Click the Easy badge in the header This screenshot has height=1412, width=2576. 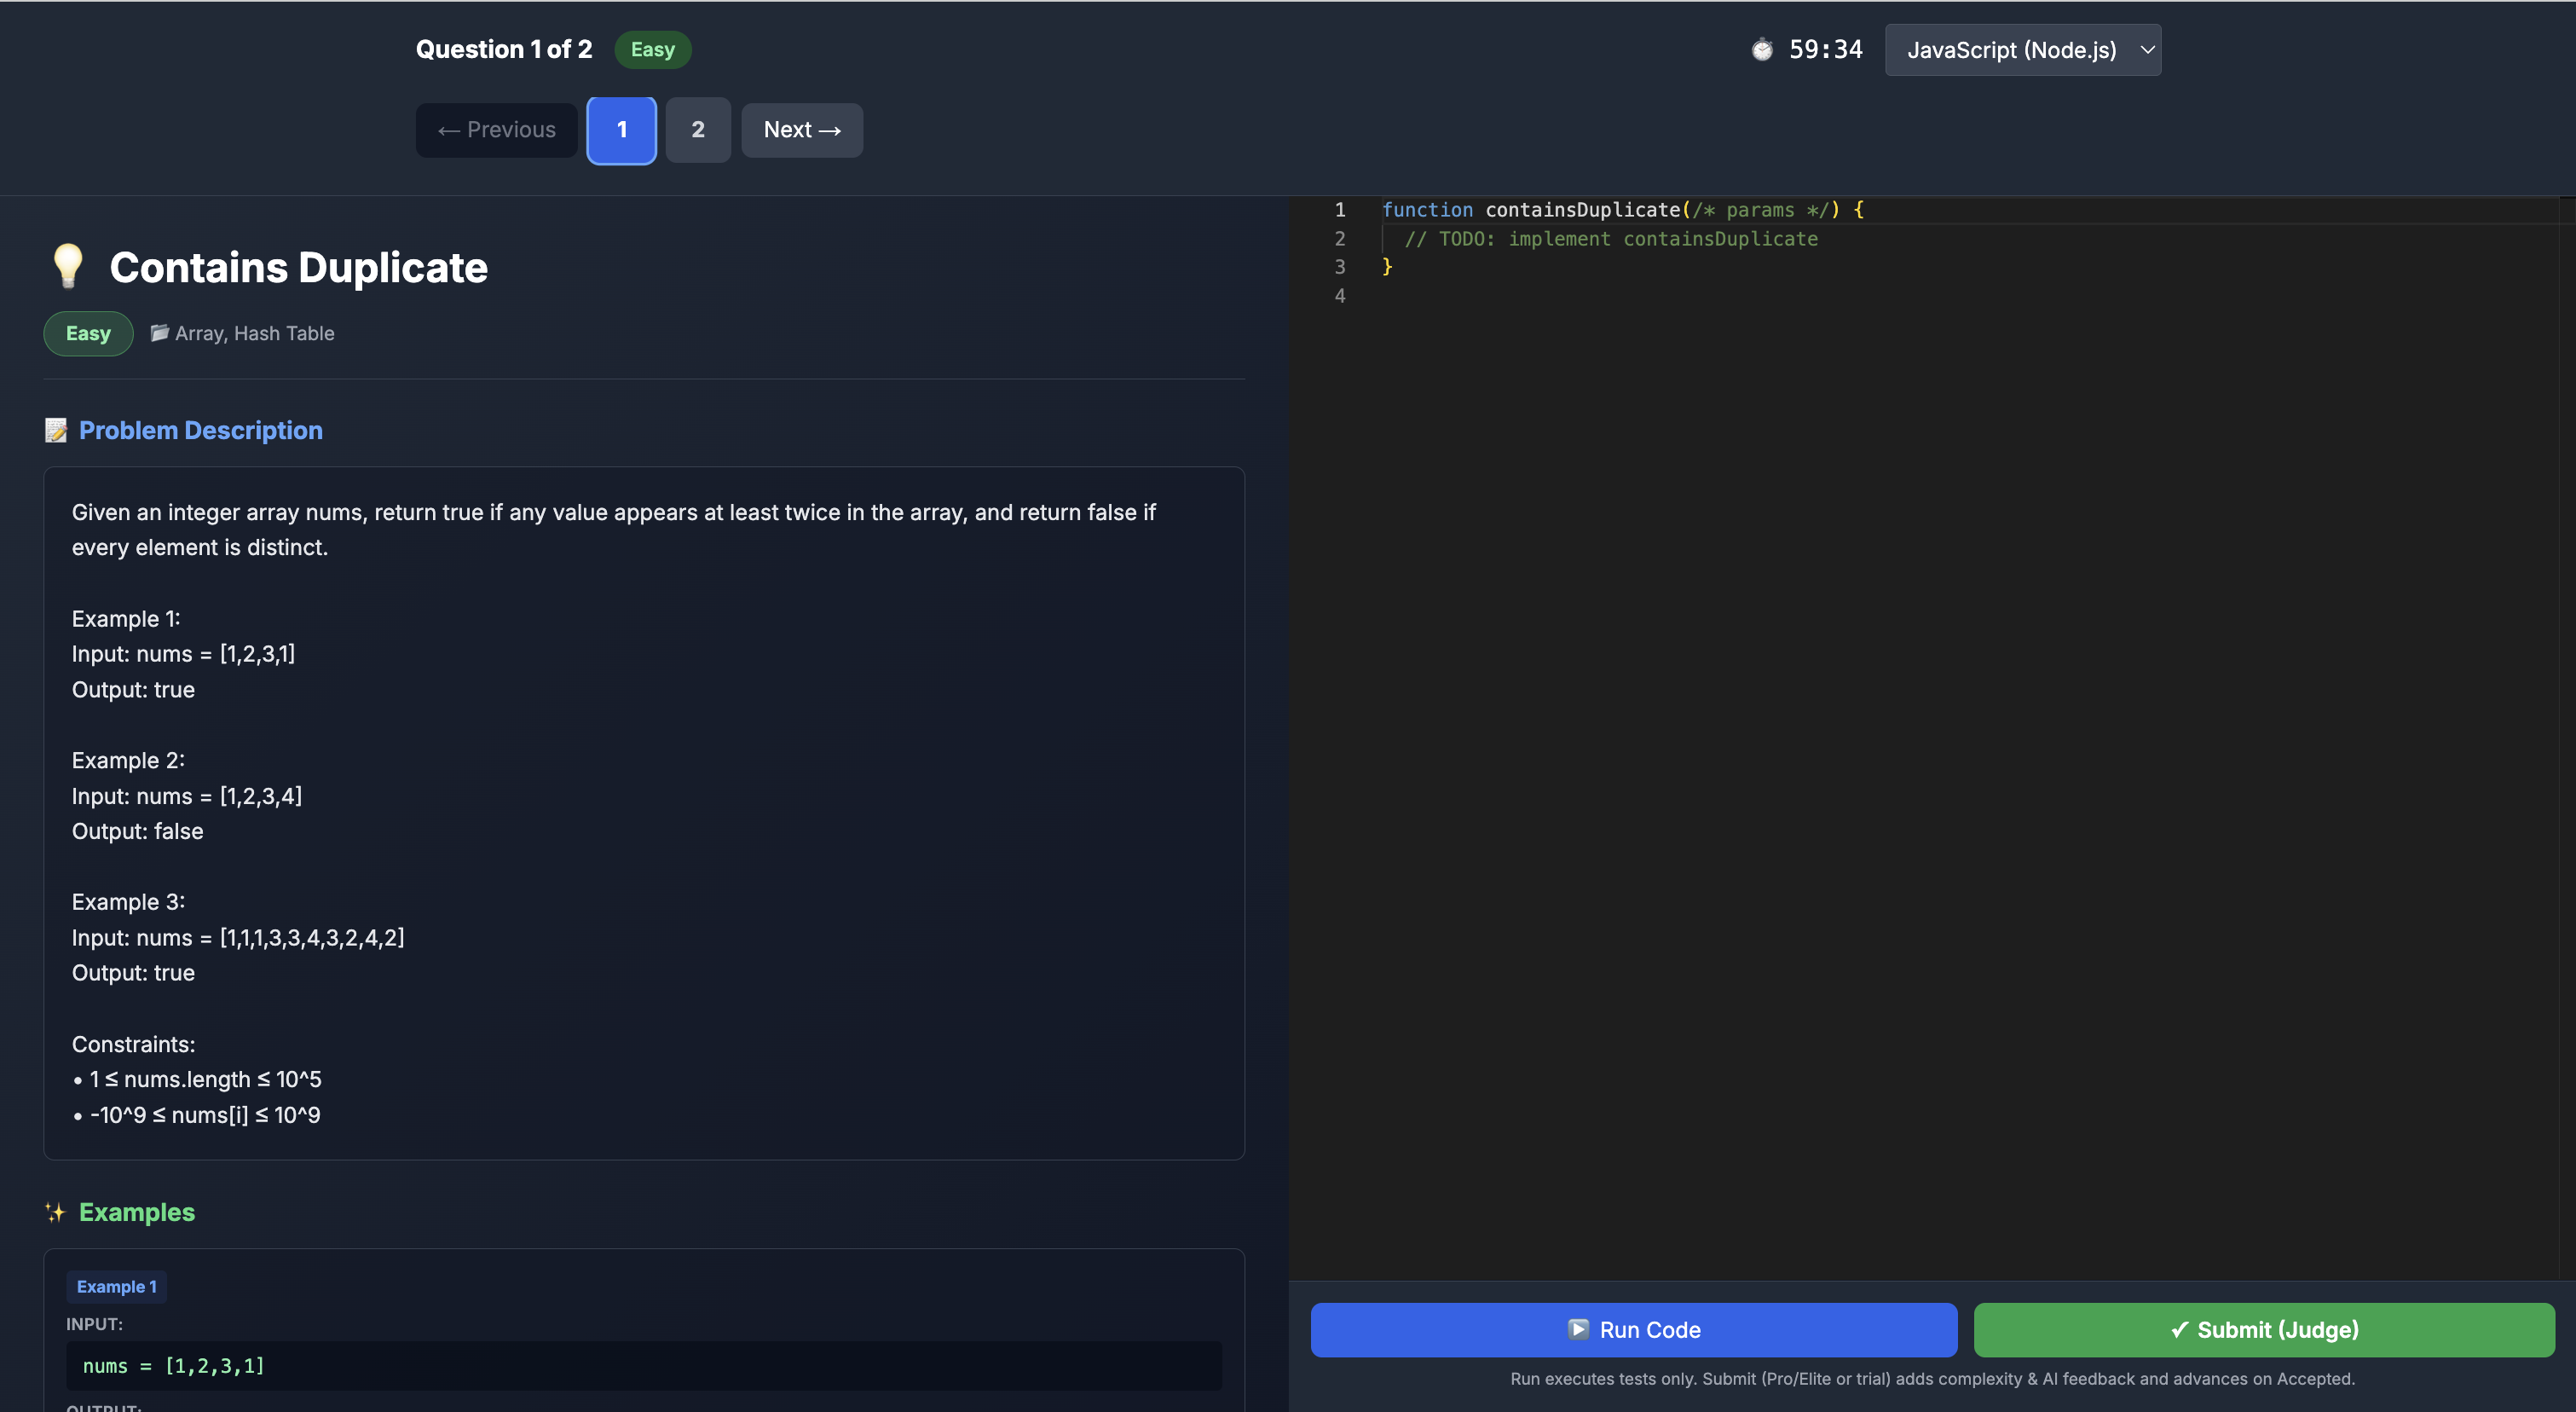click(x=652, y=50)
